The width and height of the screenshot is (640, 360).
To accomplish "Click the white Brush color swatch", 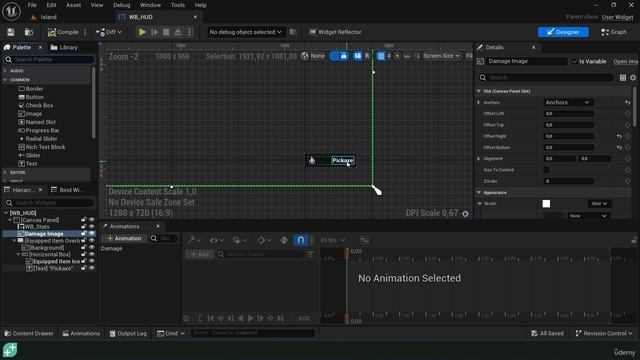I will (x=546, y=204).
